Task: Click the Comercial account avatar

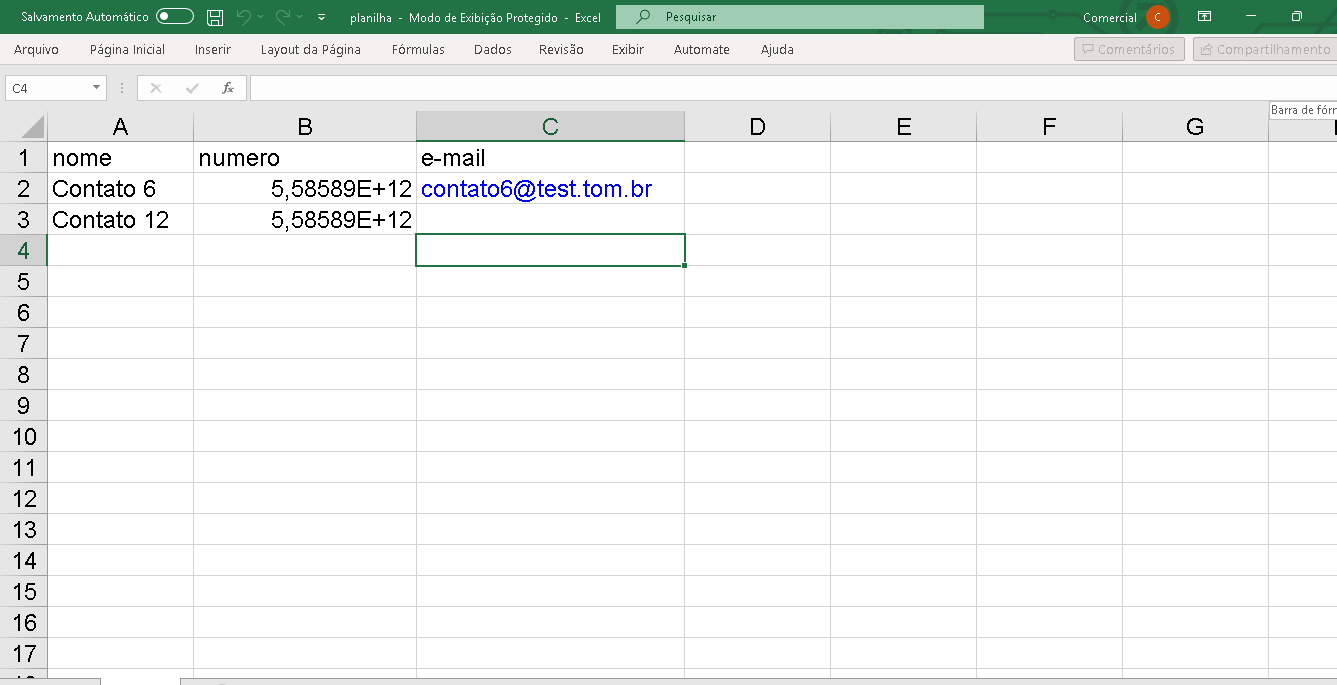Action: (1158, 17)
